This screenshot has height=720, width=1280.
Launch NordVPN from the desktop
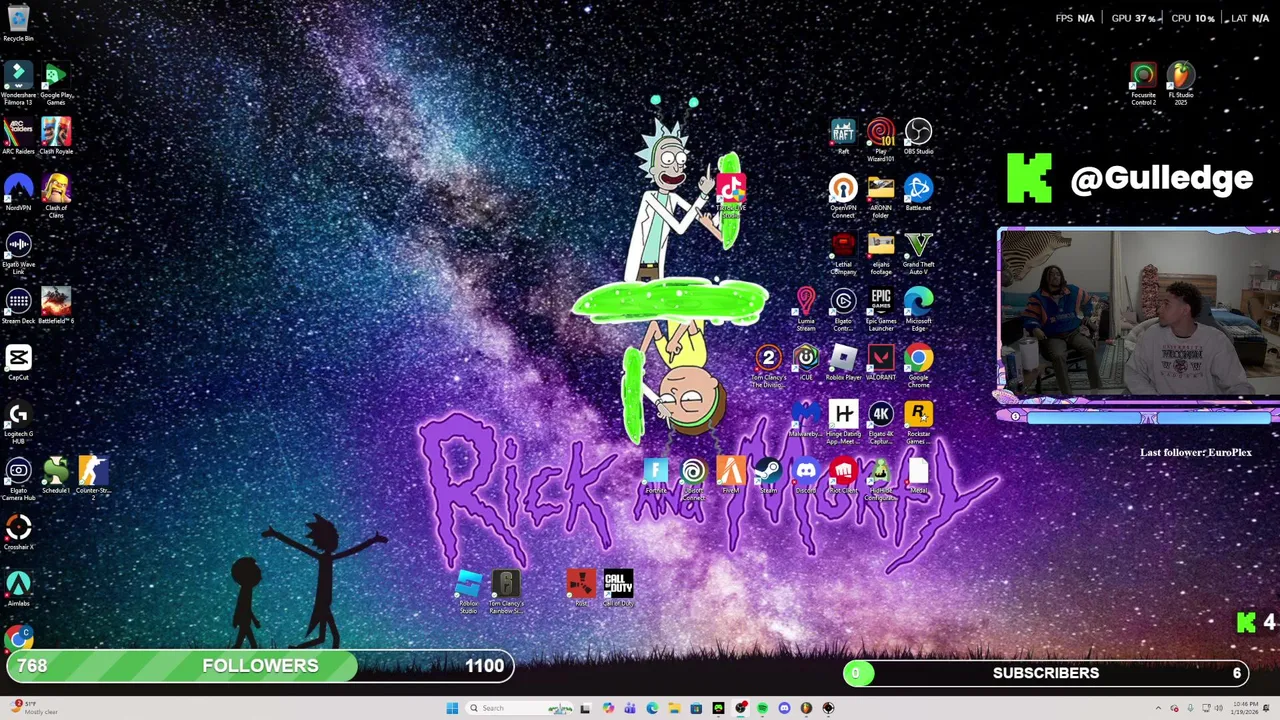18,192
